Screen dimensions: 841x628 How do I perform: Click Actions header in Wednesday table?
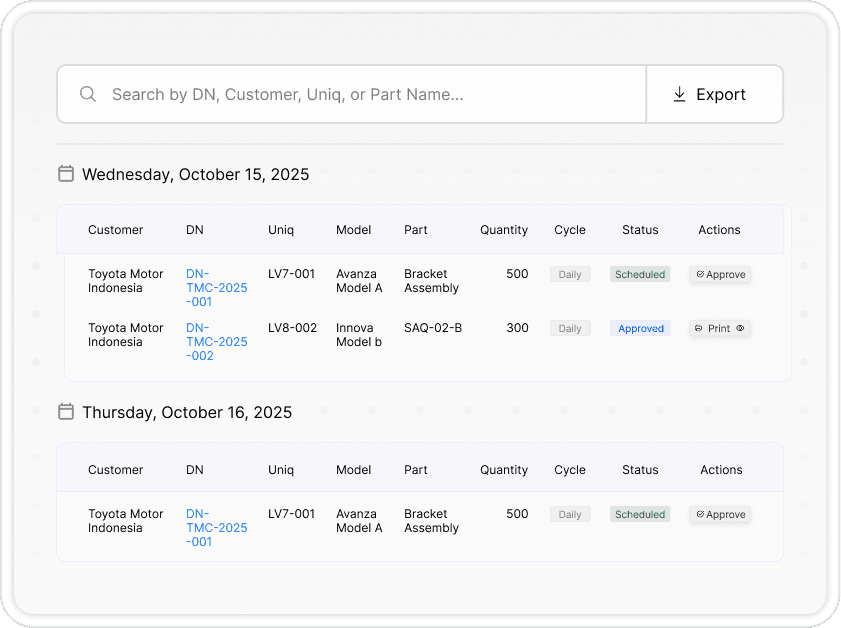coord(719,230)
